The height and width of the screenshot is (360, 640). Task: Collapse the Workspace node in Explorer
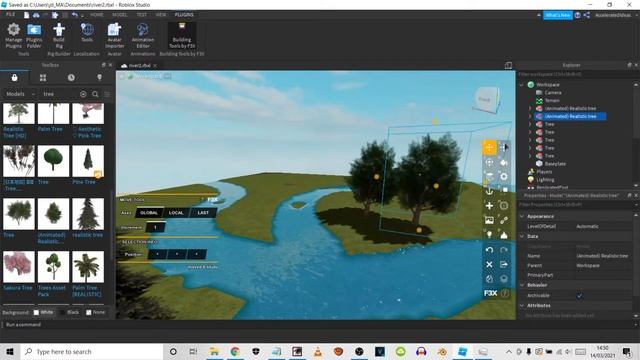522,85
